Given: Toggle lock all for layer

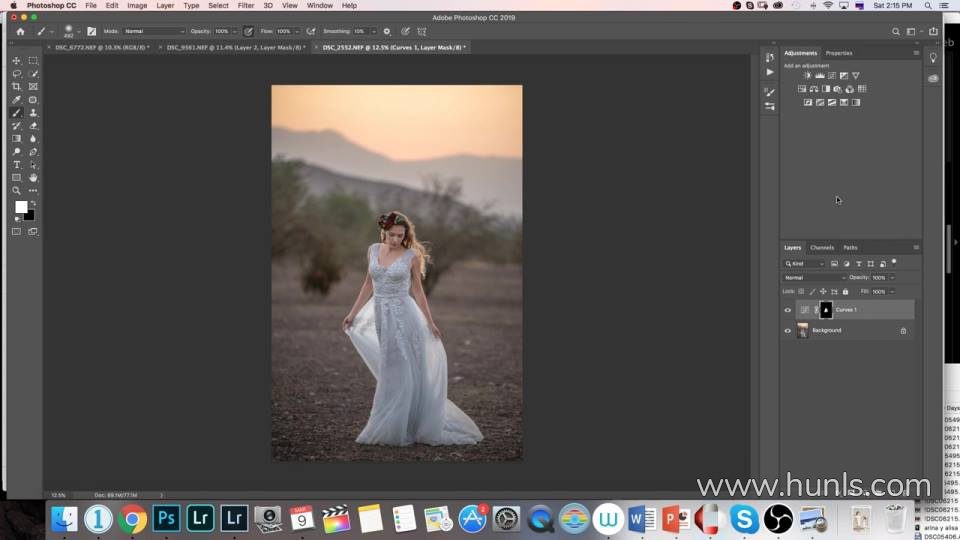Looking at the screenshot, I should pyautogui.click(x=846, y=291).
